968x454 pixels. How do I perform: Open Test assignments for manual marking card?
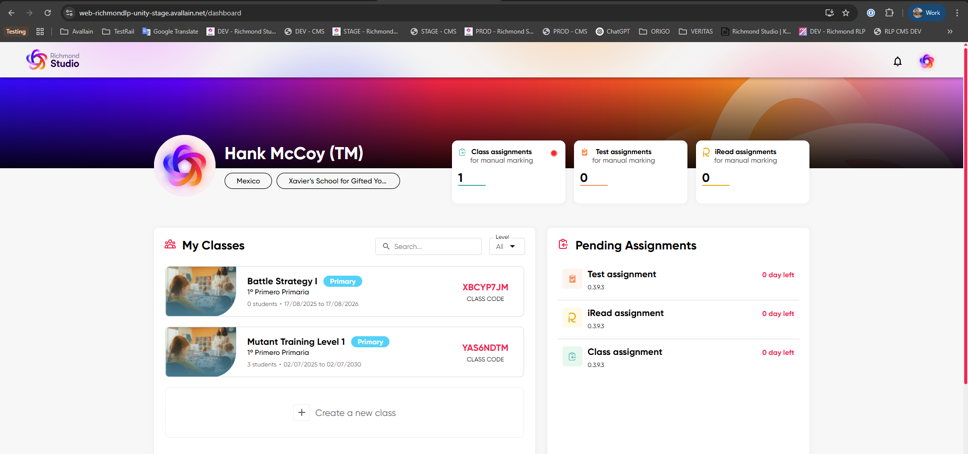[x=630, y=172]
